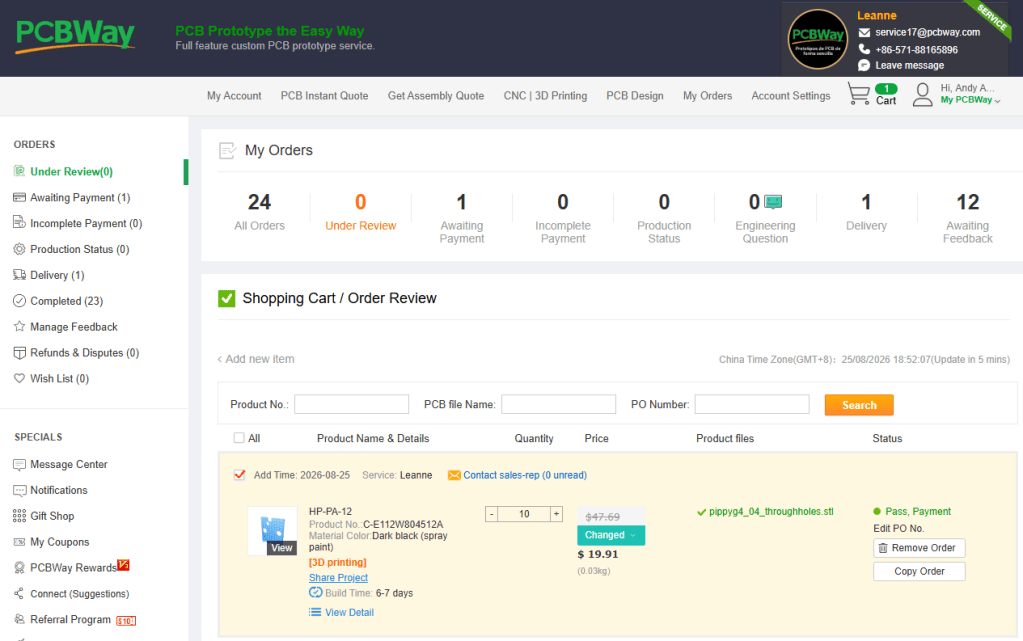Click the Build Time refresh icon
The image size is (1023, 641).
pos(316,593)
